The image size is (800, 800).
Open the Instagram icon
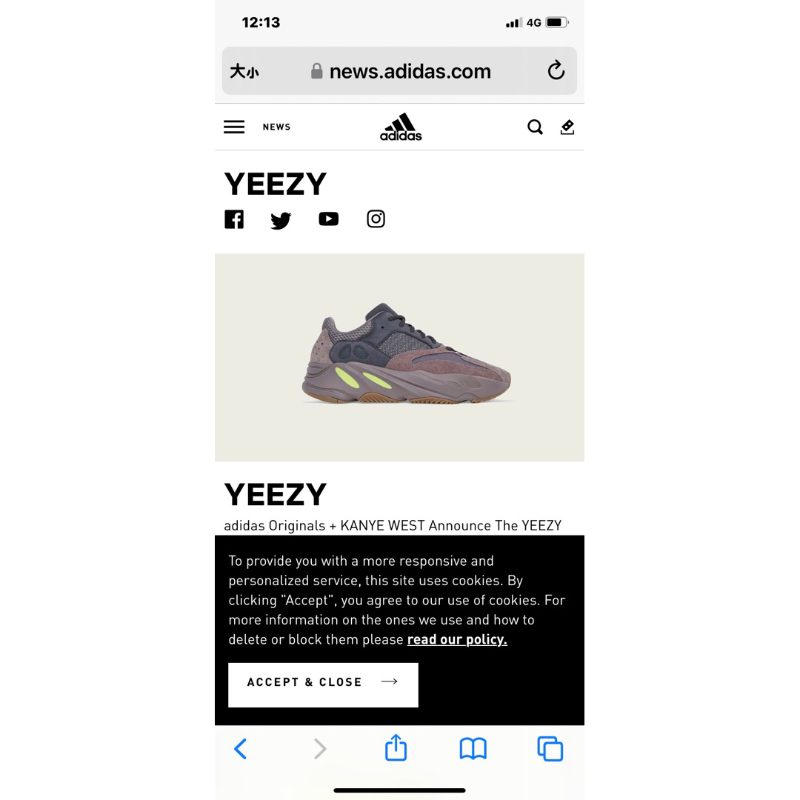pyautogui.click(x=376, y=219)
